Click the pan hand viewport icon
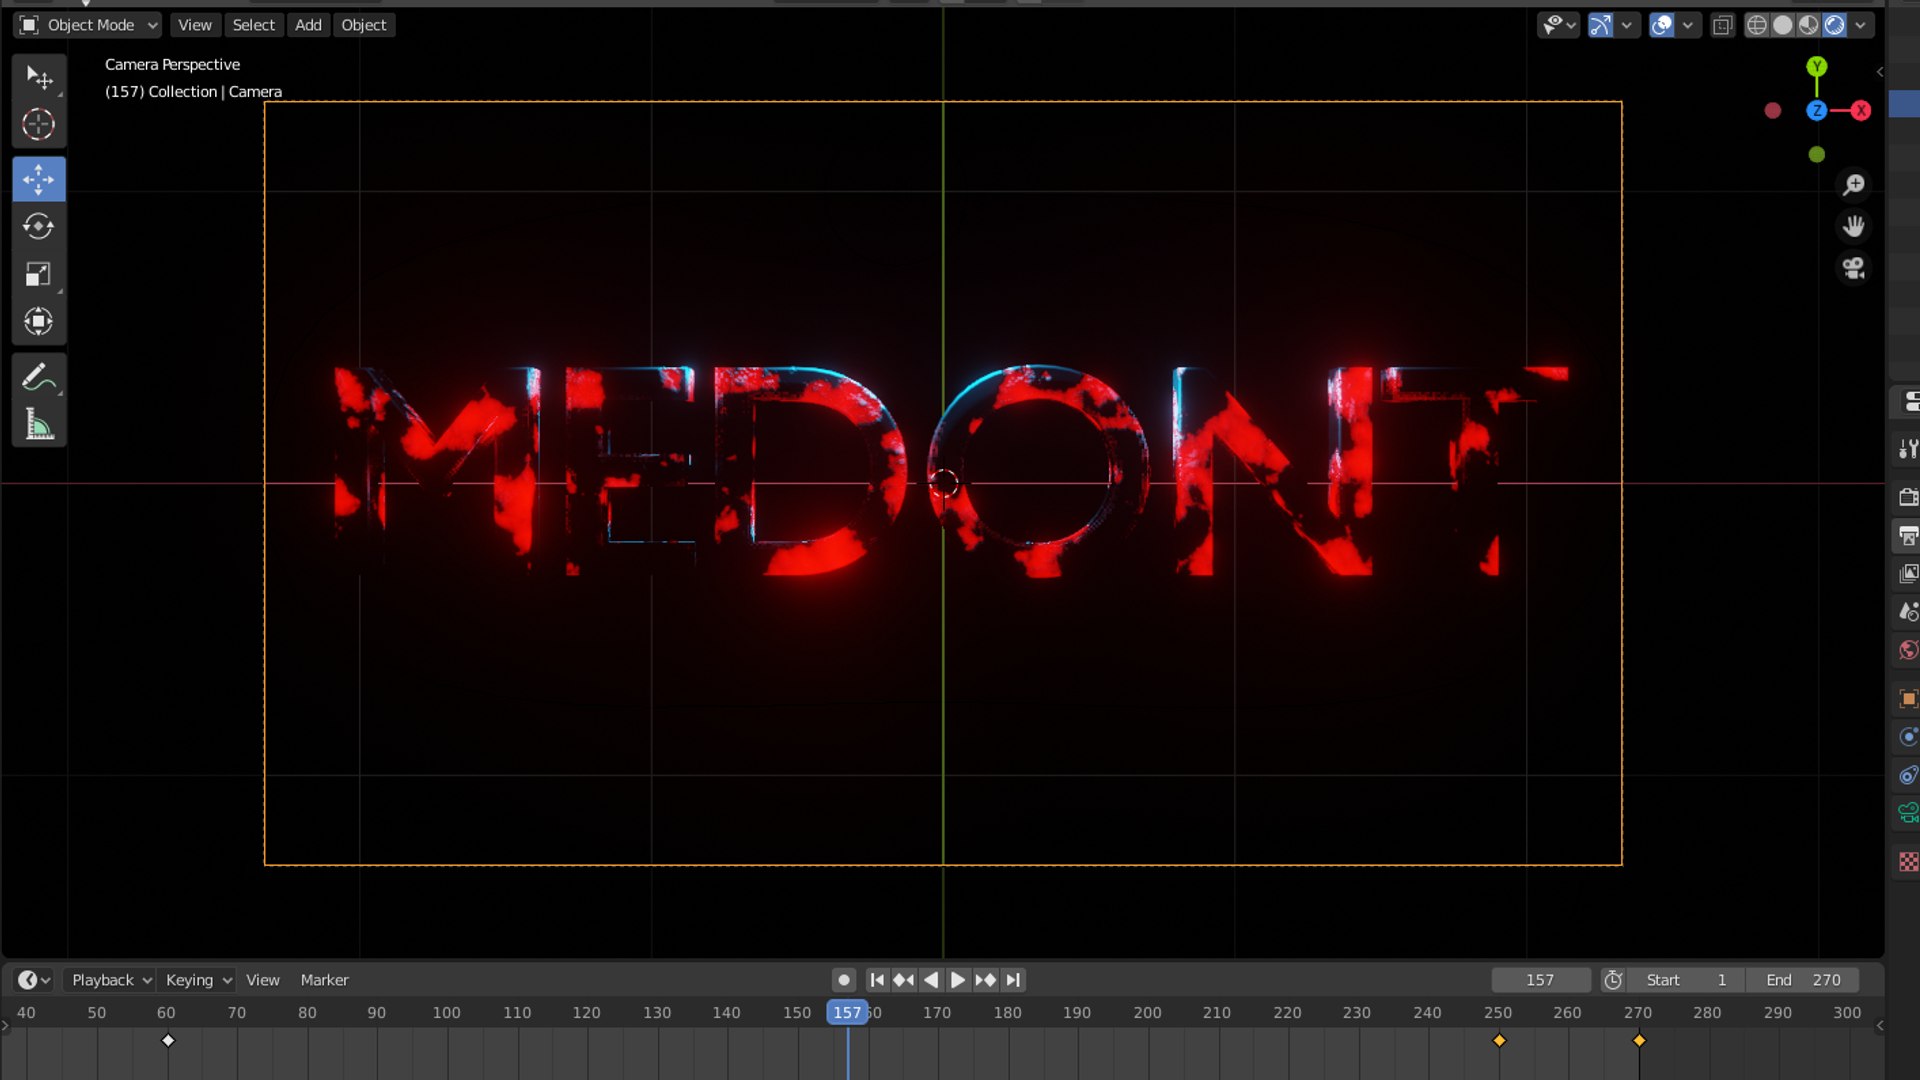Image resolution: width=1920 pixels, height=1080 pixels. [1853, 227]
